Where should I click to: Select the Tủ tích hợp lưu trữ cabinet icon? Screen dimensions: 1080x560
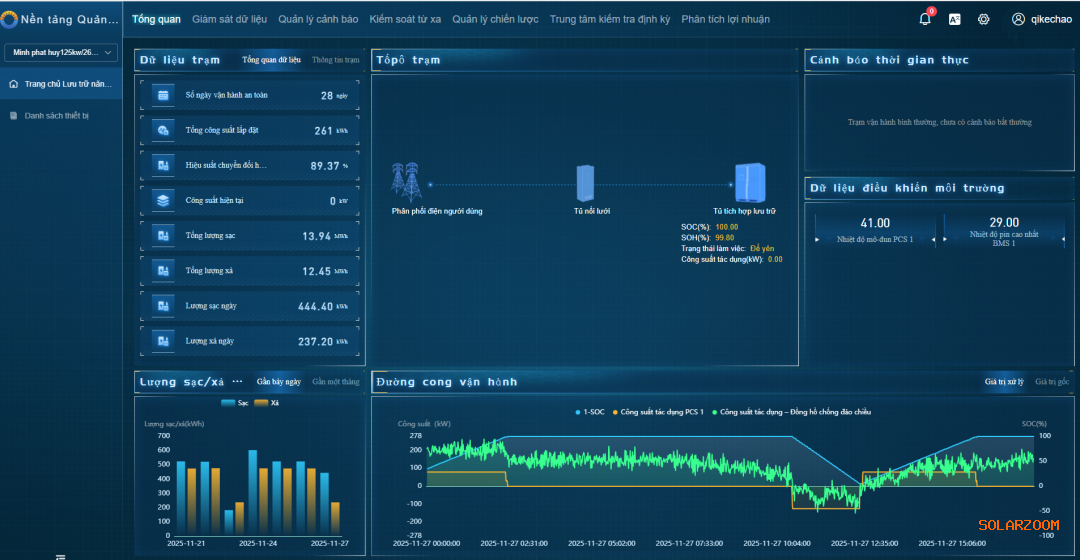(749, 183)
